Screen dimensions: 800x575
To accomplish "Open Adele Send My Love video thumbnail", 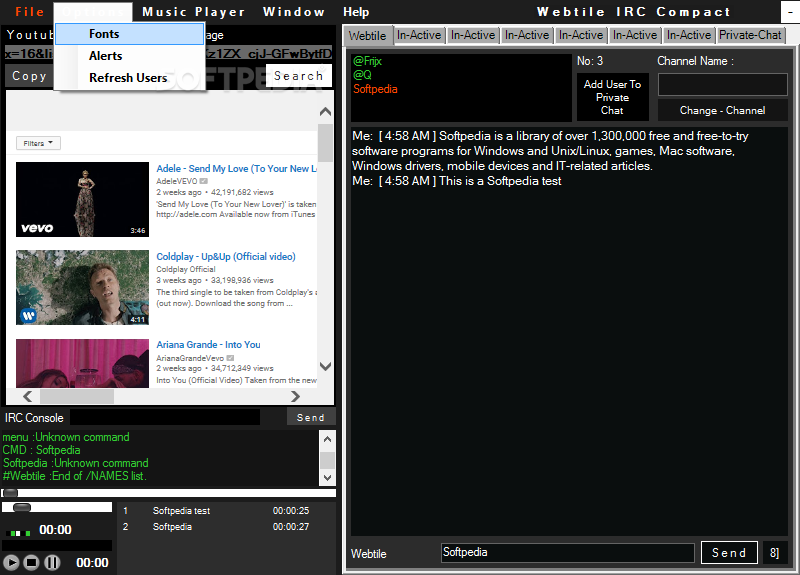I will click(x=82, y=199).
